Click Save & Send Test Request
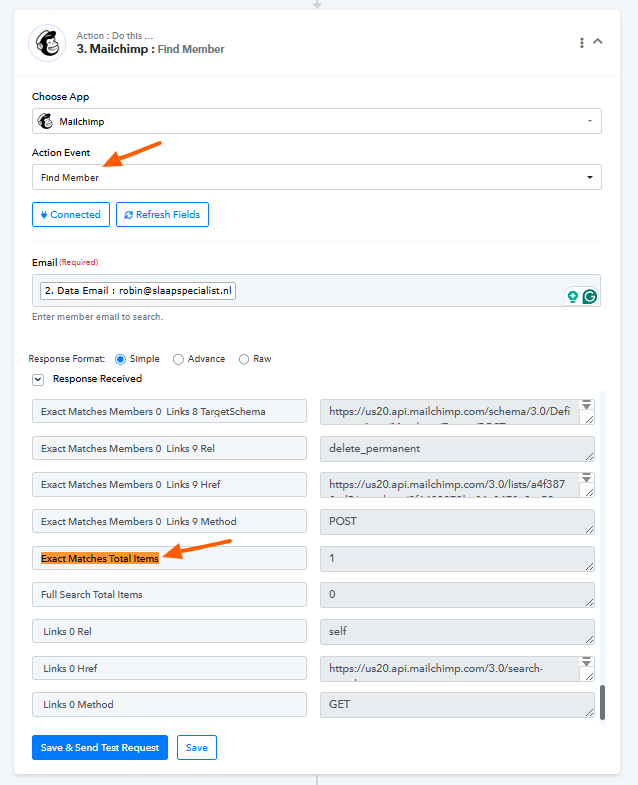 coord(100,747)
